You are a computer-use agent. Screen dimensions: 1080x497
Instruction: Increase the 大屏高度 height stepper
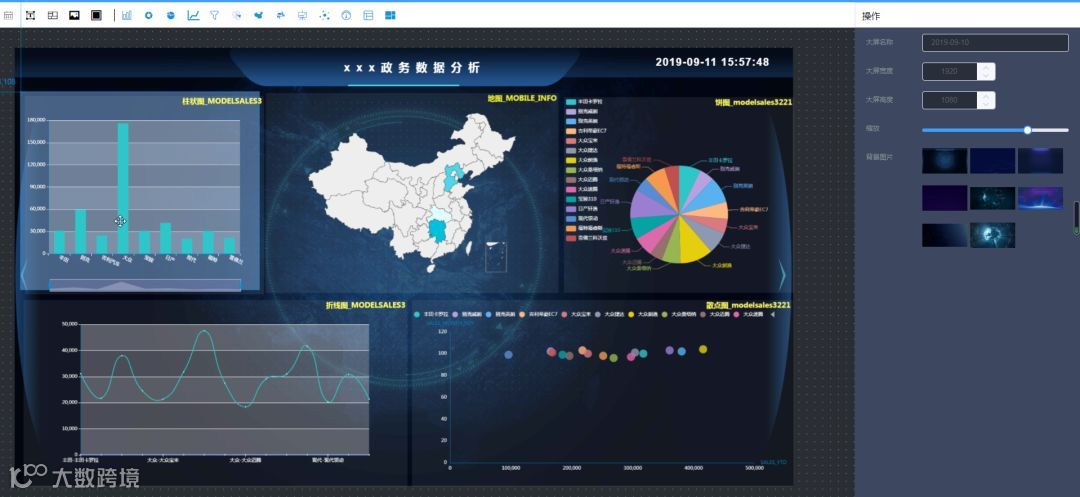point(986,96)
